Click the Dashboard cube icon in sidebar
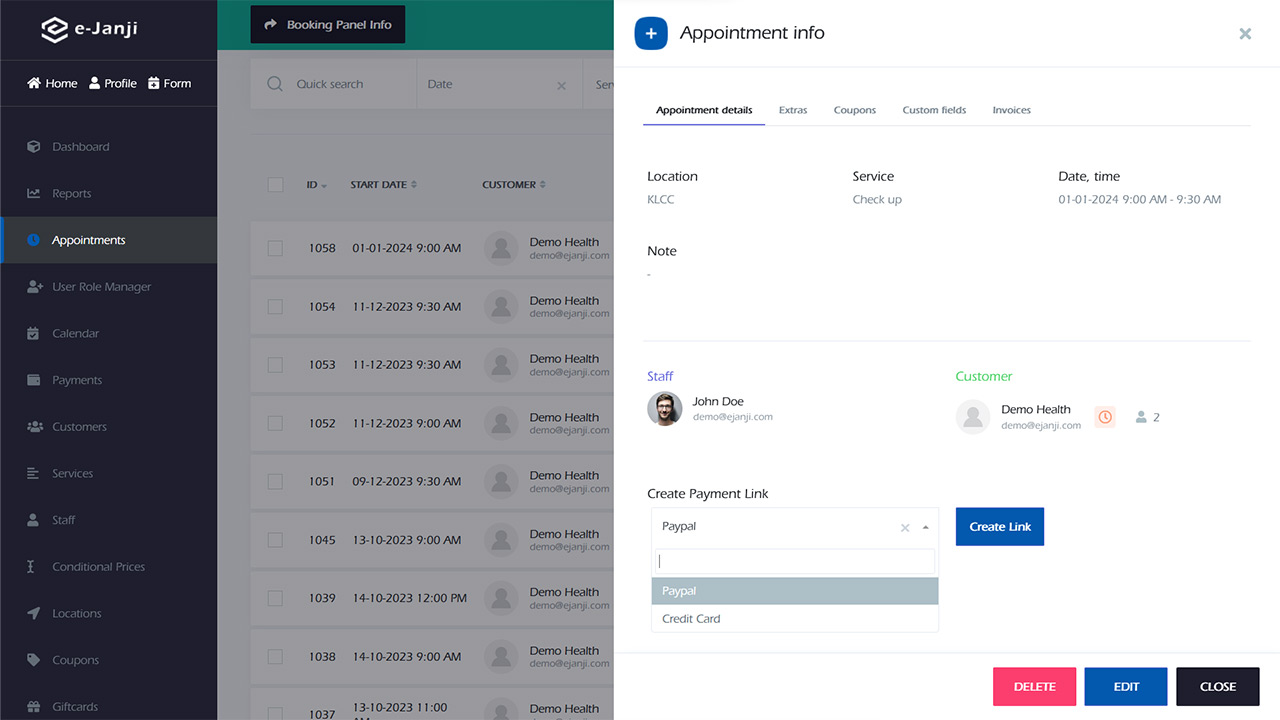 [x=34, y=147]
